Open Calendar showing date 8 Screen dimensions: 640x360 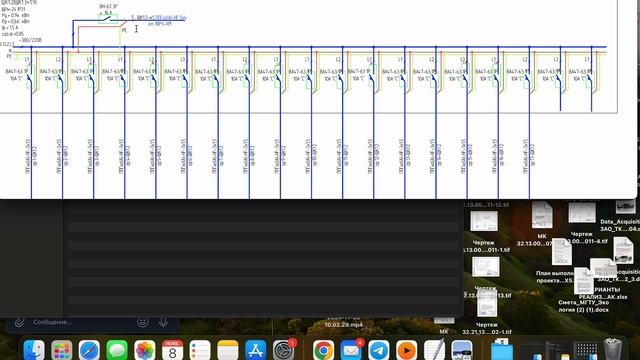172,350
